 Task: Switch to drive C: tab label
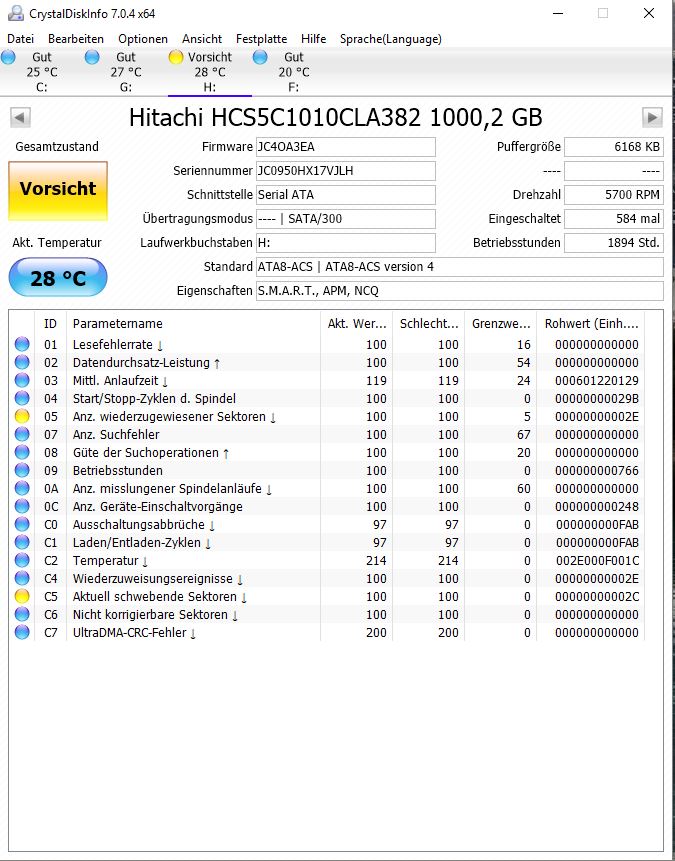[x=42, y=87]
